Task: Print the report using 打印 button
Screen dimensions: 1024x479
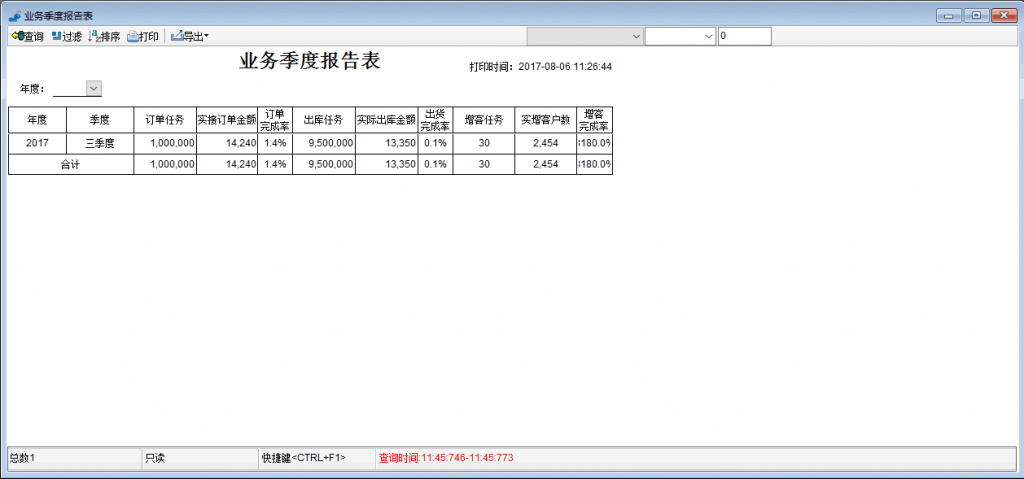Action: [x=143, y=36]
